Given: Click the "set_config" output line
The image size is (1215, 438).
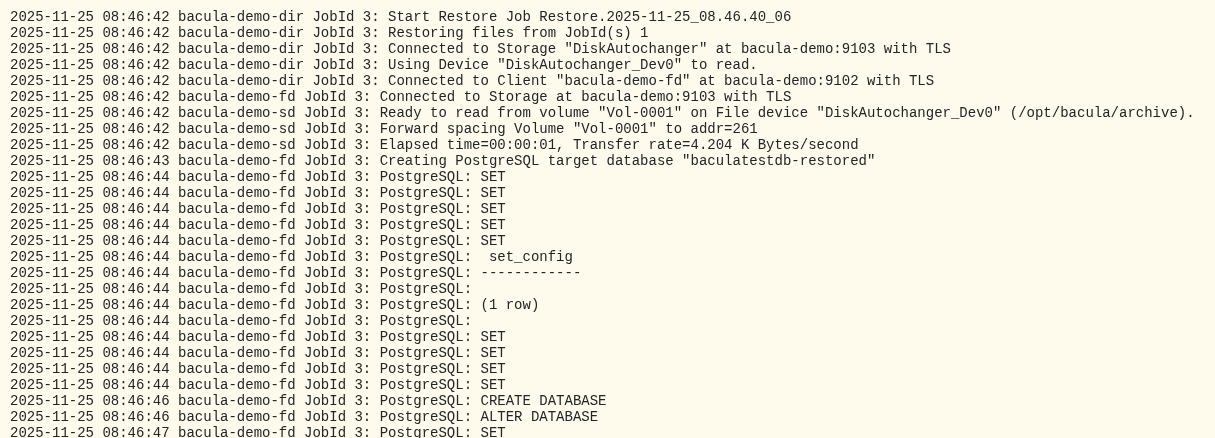Looking at the screenshot, I should click(x=530, y=257).
